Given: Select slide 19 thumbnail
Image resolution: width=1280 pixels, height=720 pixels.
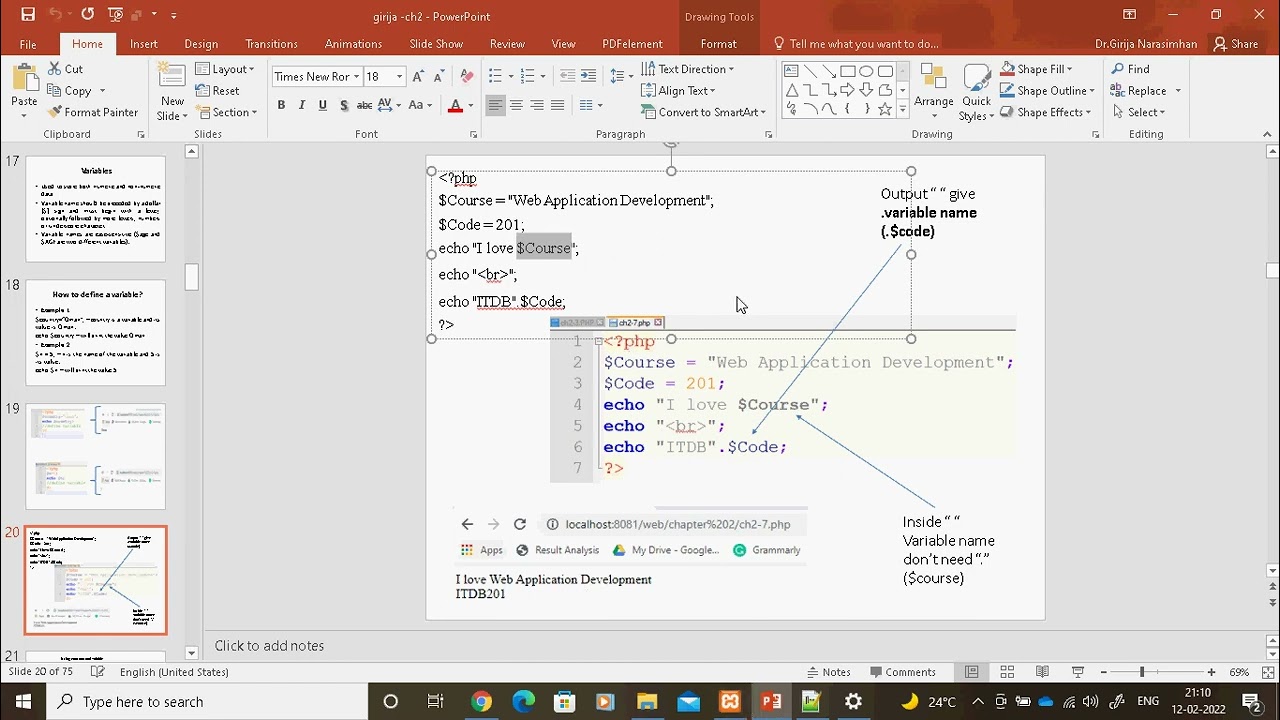Looking at the screenshot, I should tap(96, 457).
